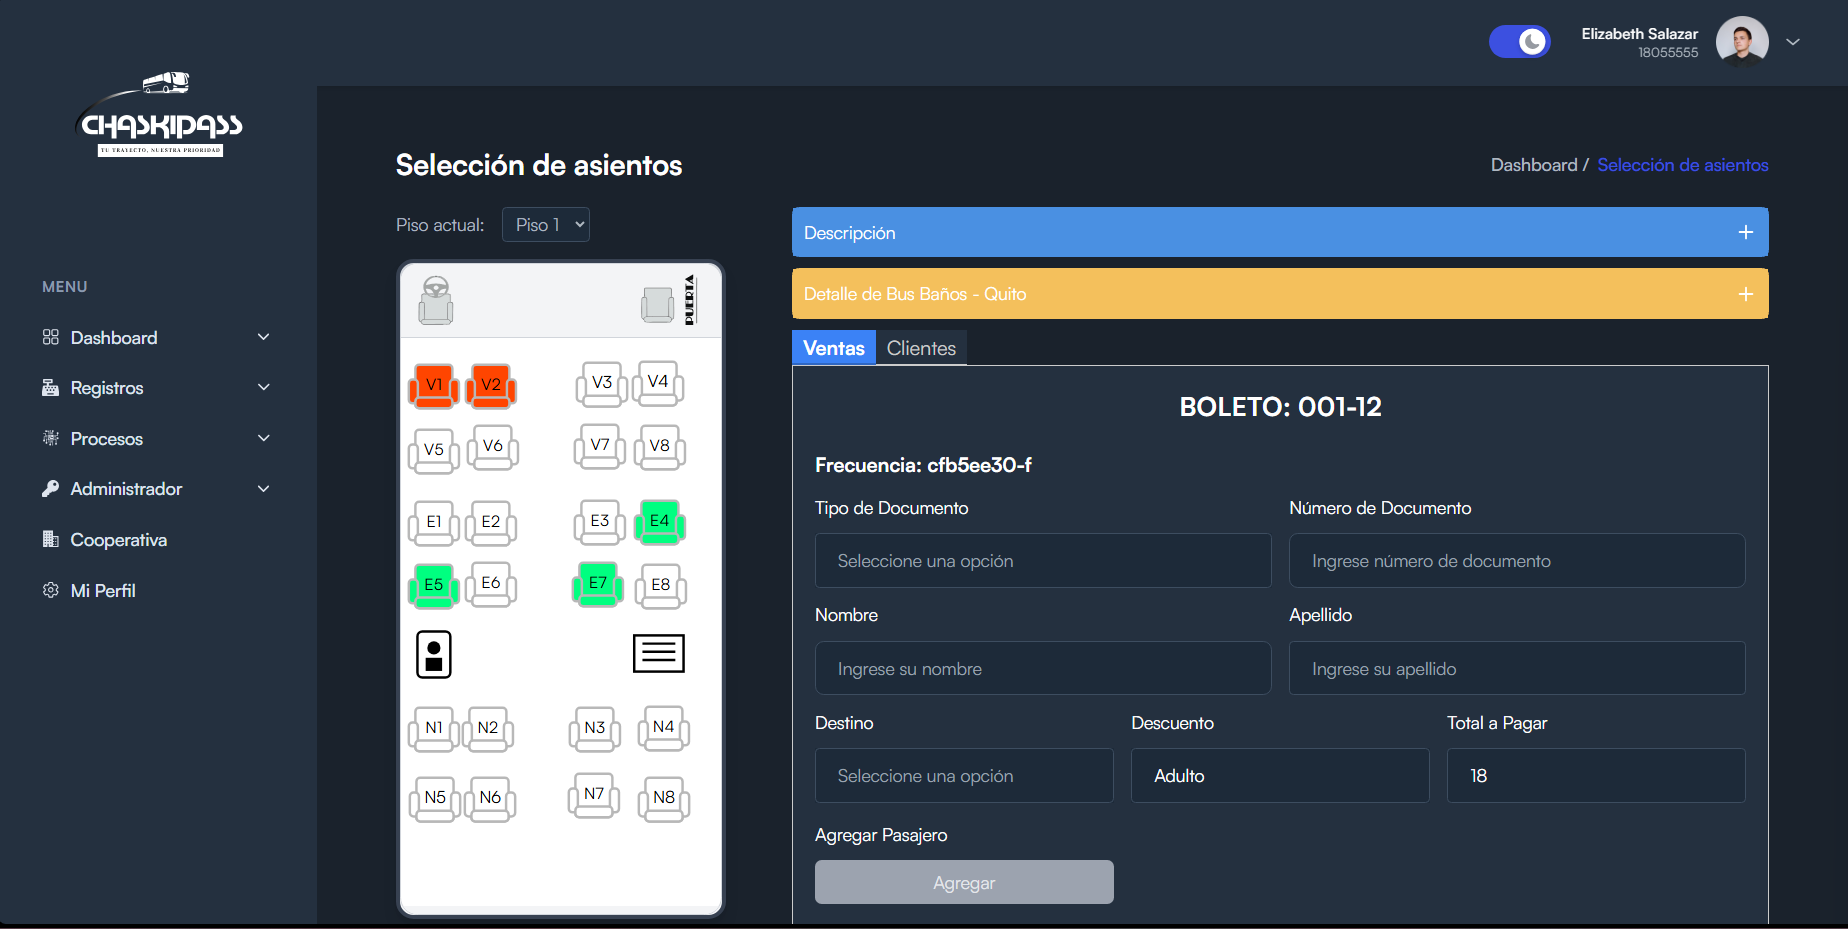Click the Dashboard grid icon in the sidebar
This screenshot has height=929, width=1848.
tap(50, 337)
